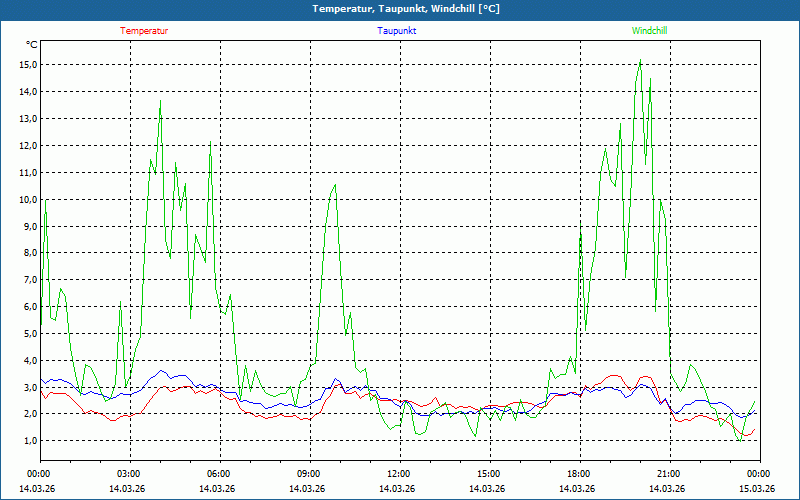Screen dimensions: 800x500
Task: Click the °C unit label
Action: coord(32,45)
